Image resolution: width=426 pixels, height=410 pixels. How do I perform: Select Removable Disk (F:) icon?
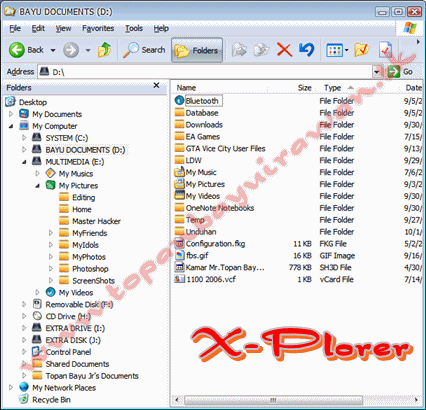[x=37, y=304]
